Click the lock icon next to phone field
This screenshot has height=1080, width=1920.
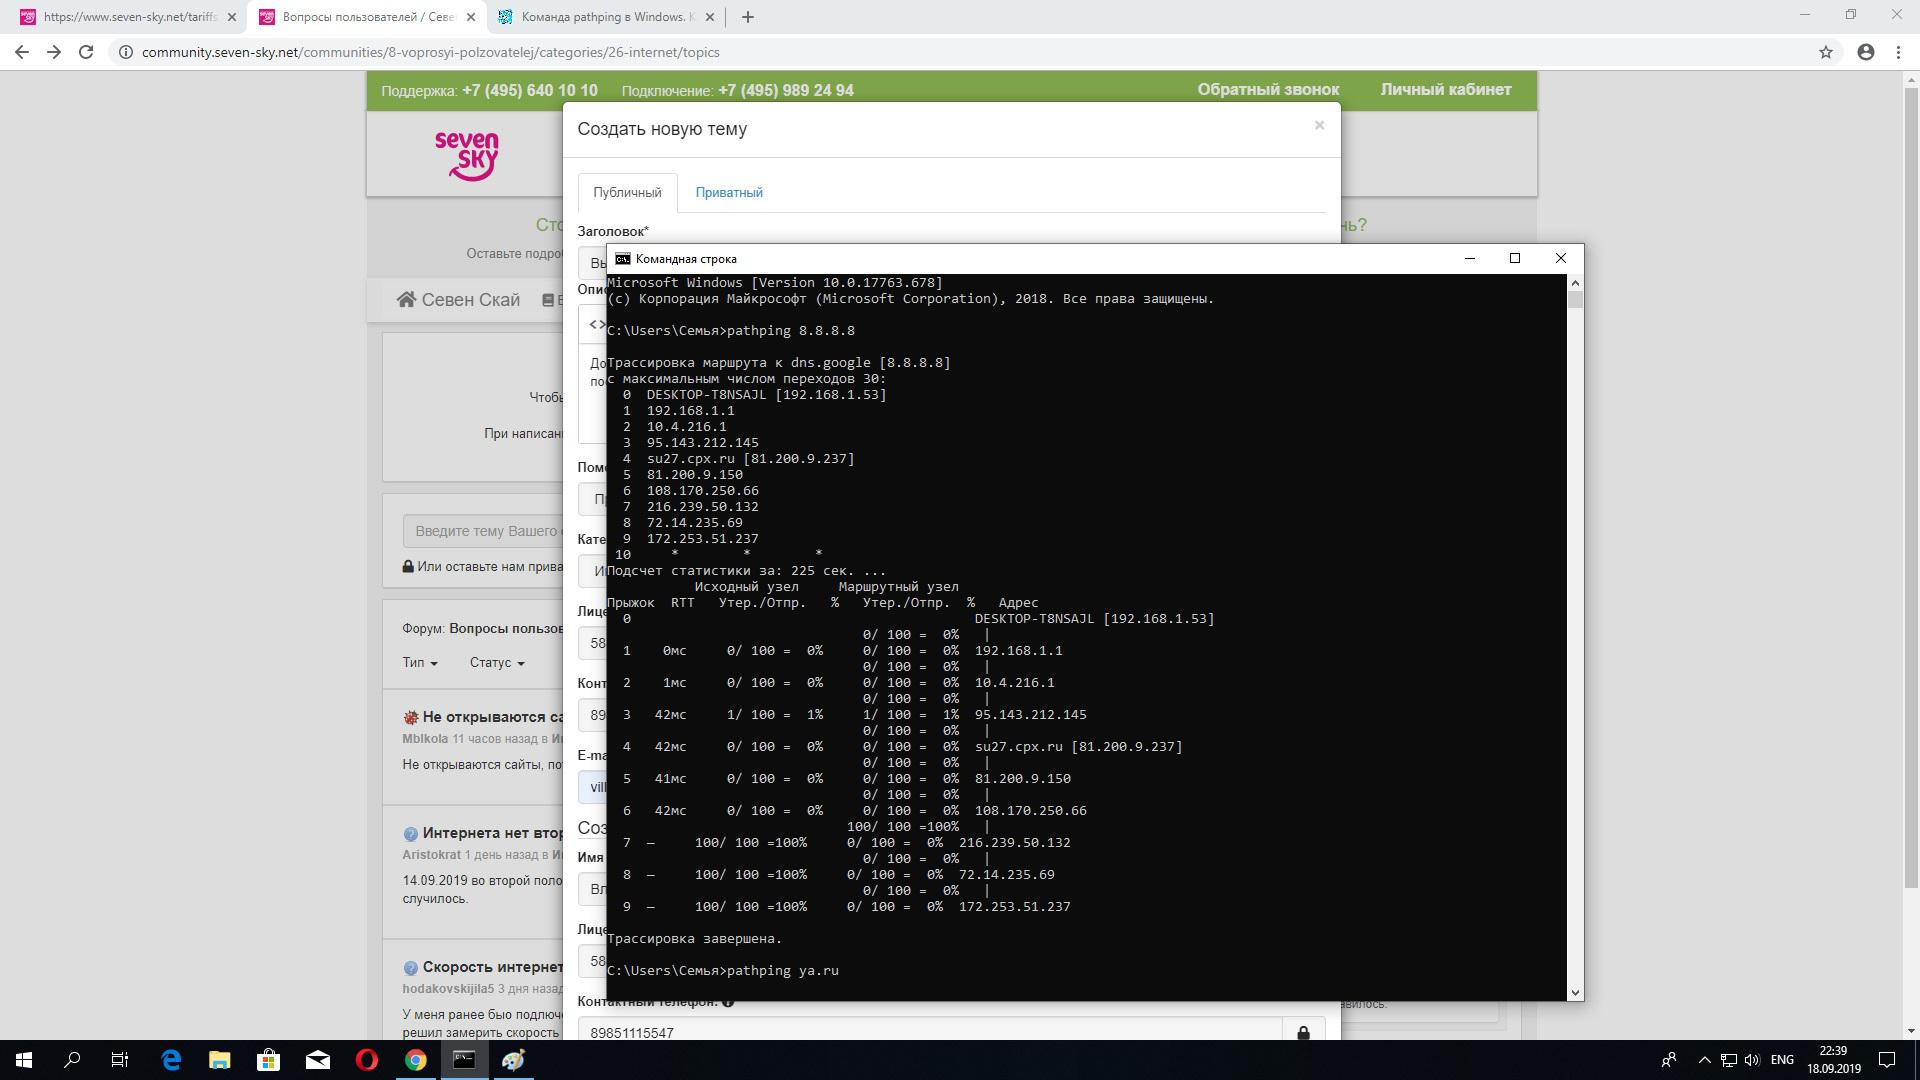1303,1032
